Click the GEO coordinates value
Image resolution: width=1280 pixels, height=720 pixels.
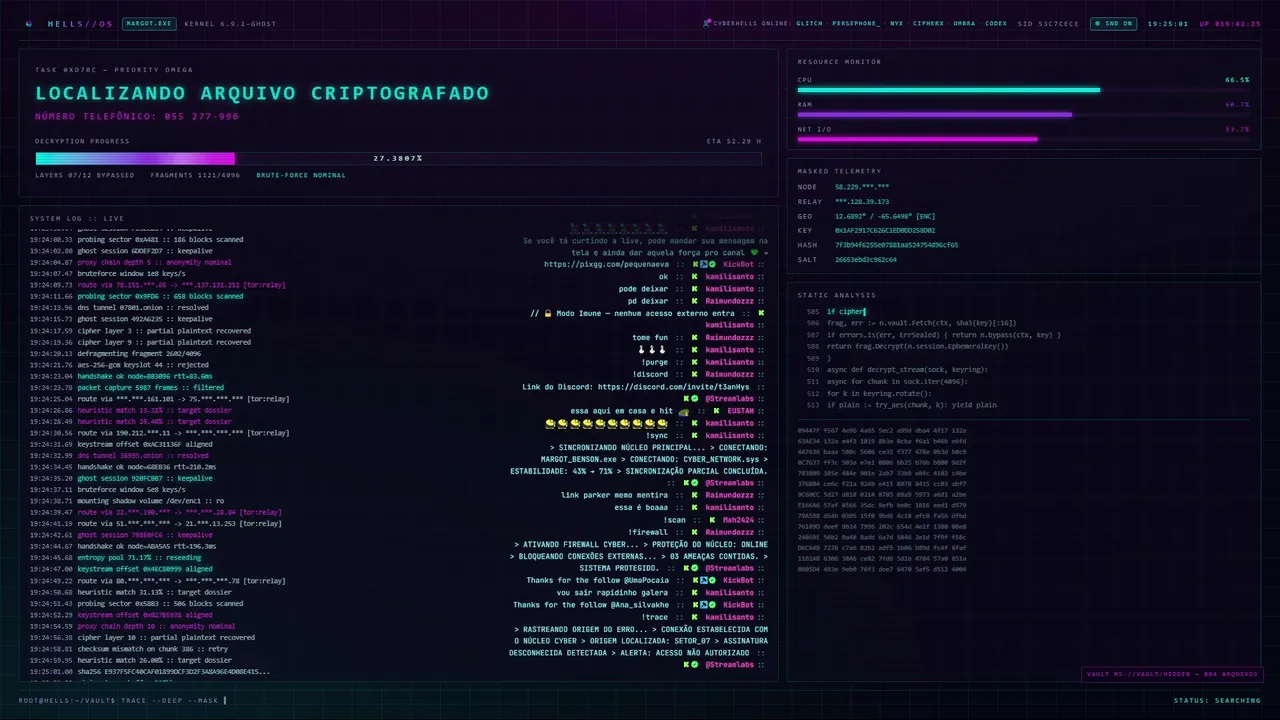click(x=885, y=216)
